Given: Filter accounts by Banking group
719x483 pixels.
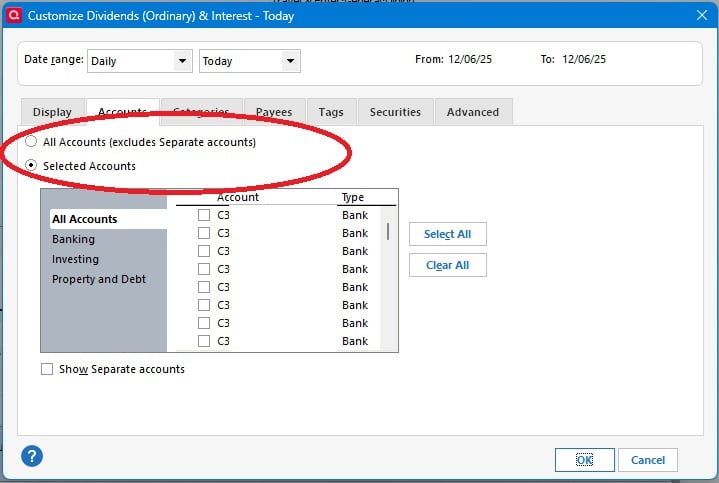Looking at the screenshot, I should tap(73, 239).
